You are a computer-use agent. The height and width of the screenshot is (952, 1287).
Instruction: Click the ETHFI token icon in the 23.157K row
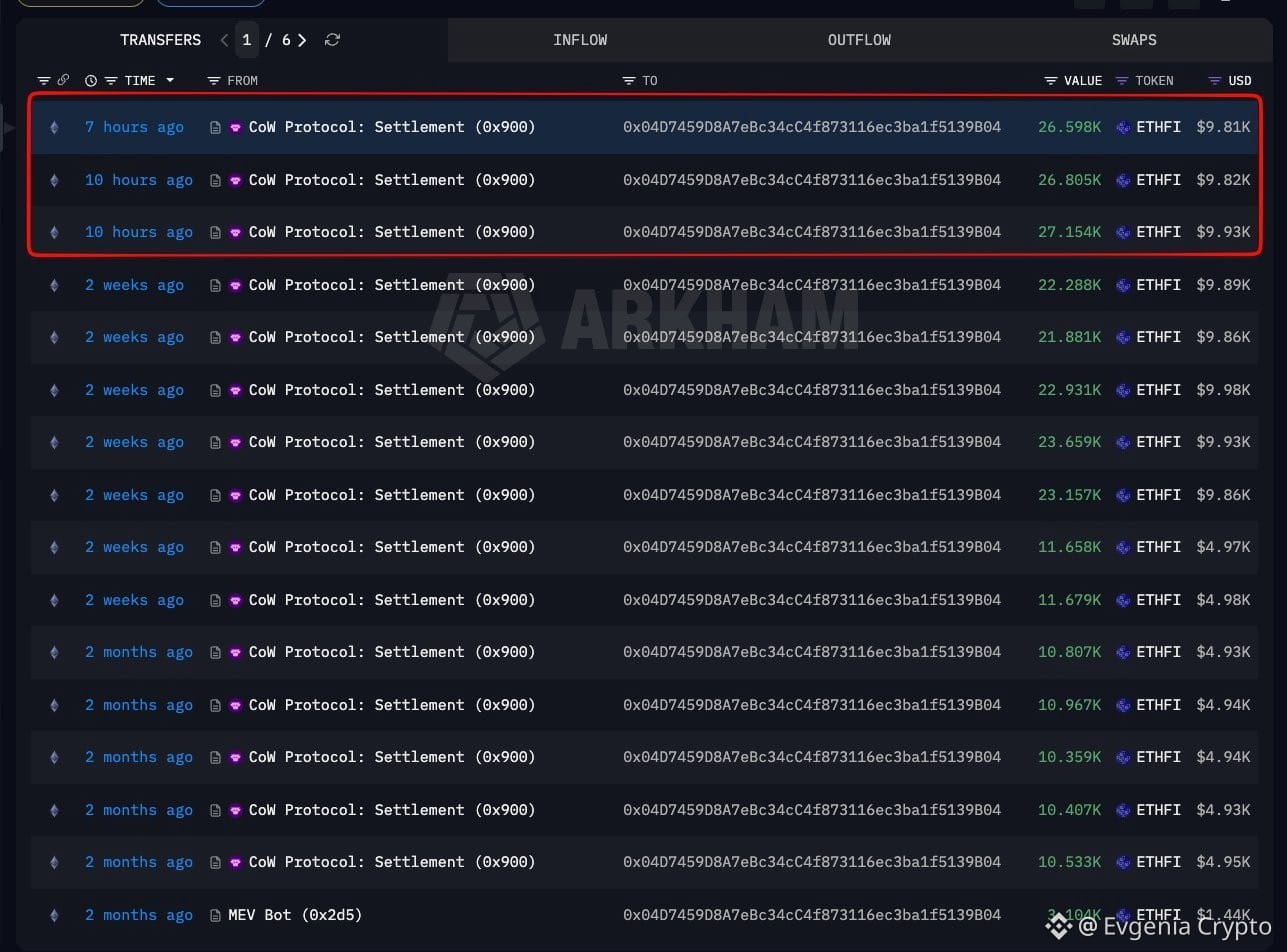(x=1123, y=495)
